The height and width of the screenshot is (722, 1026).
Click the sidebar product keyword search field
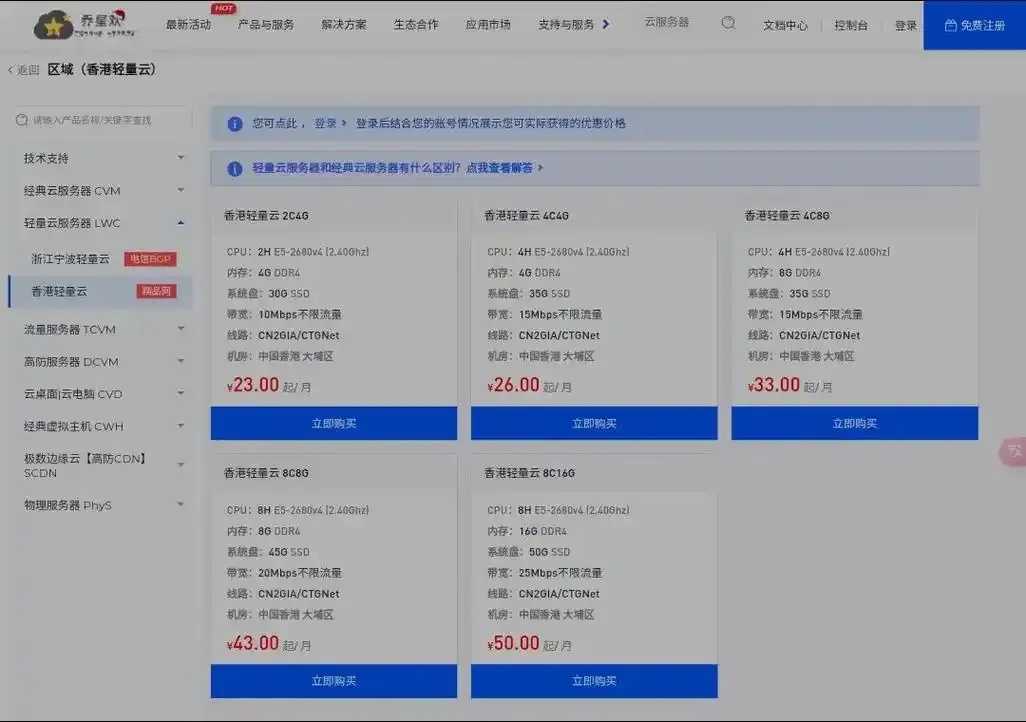[x=103, y=120]
